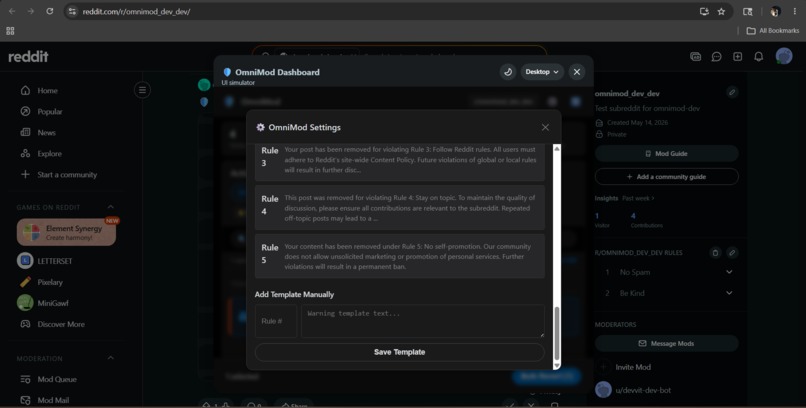Toggle dark mode moon in OmniMod Dashboard

[x=508, y=72]
